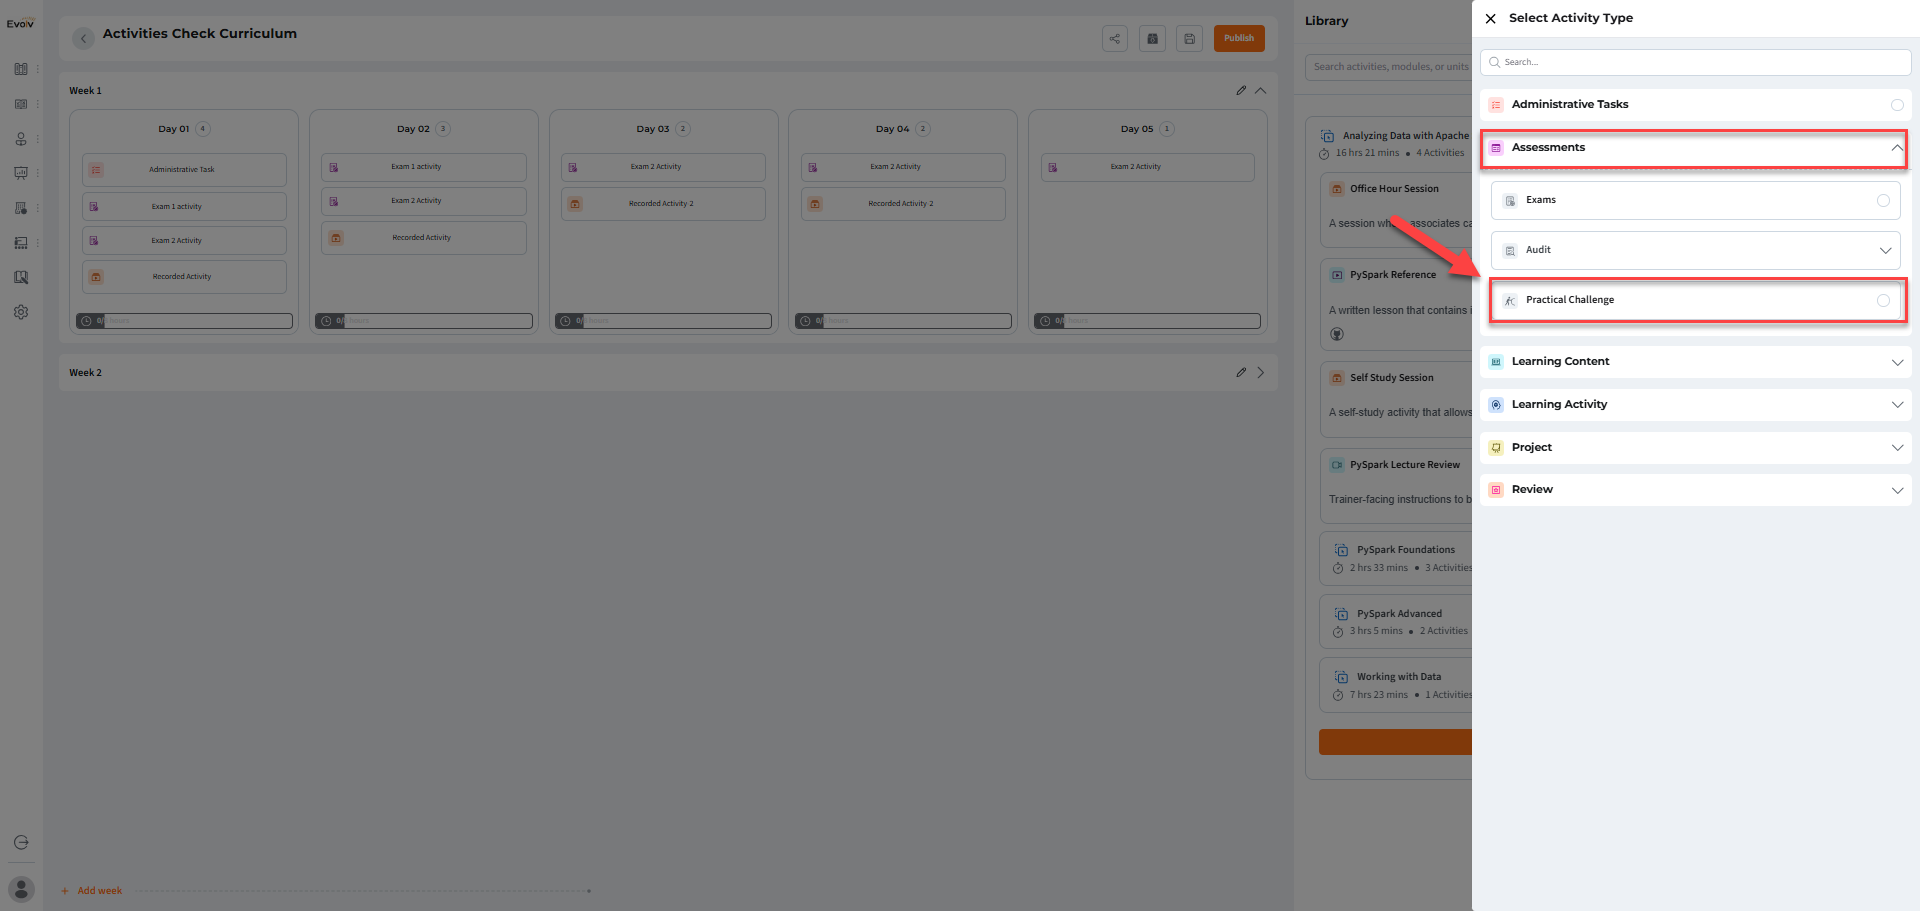The height and width of the screenshot is (911, 1920).
Task: Edit Week 2 with the pencil icon
Action: 1241,372
